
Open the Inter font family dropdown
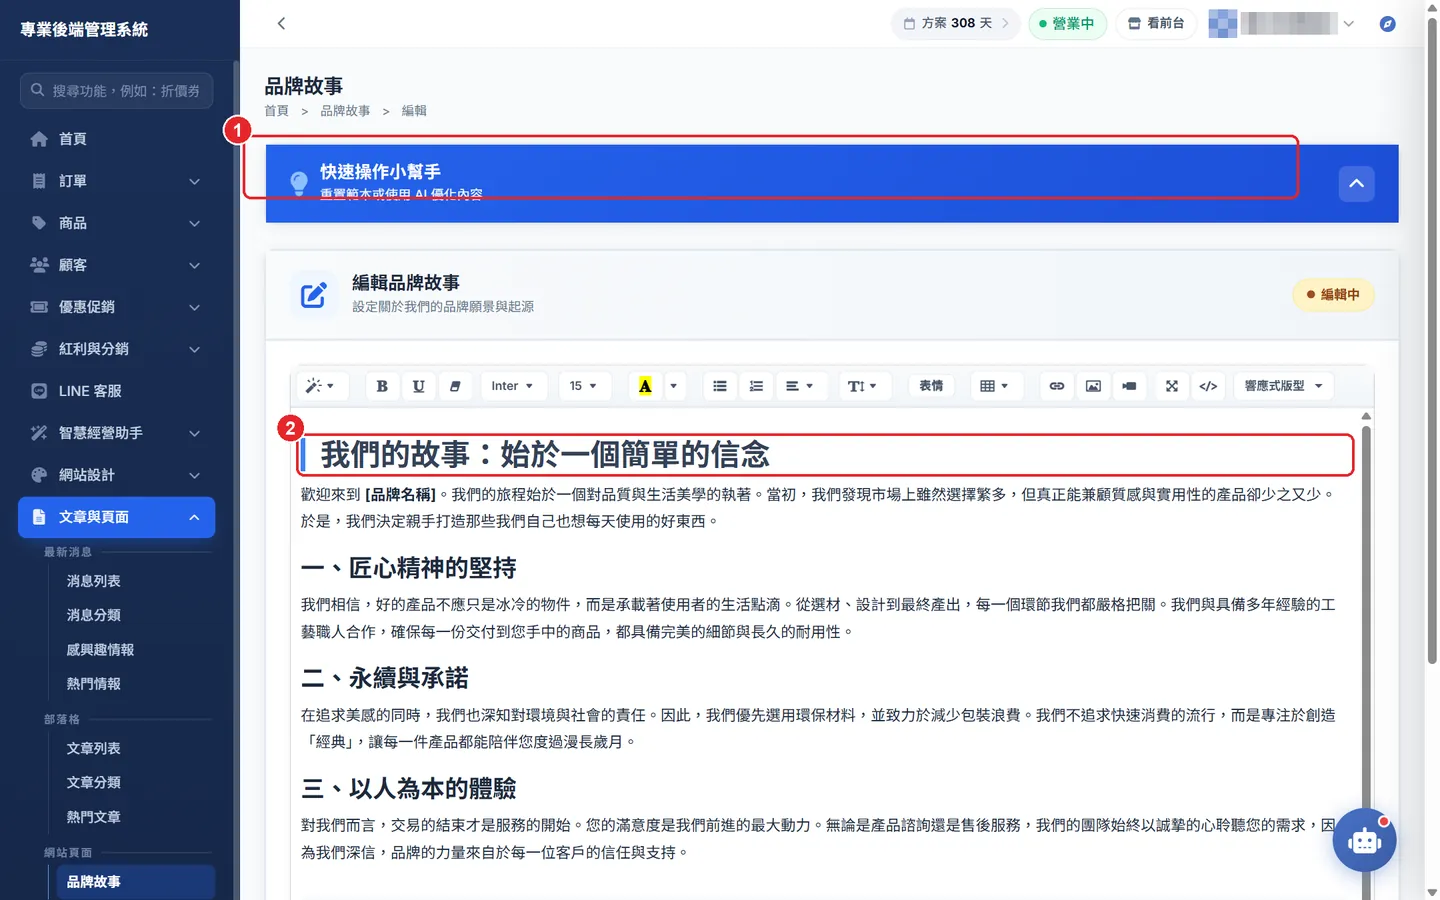[513, 386]
